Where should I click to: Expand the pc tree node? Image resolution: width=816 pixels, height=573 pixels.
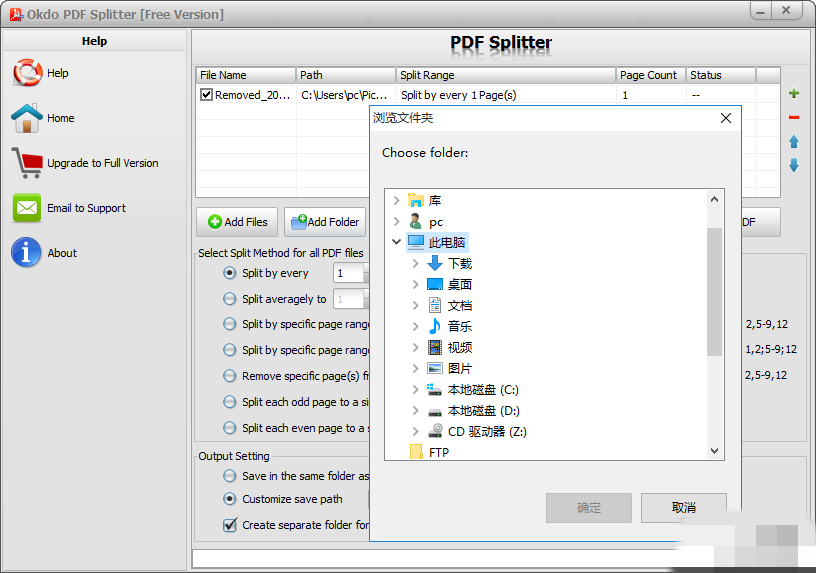click(397, 222)
